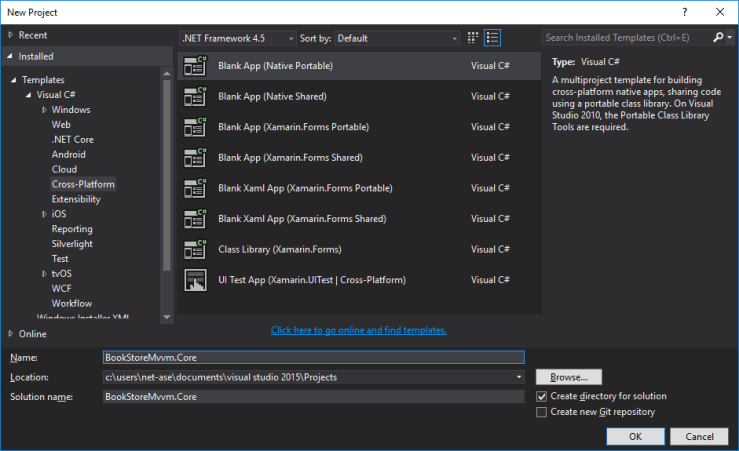
Task: Select Android in the templates tree
Action: [68, 154]
